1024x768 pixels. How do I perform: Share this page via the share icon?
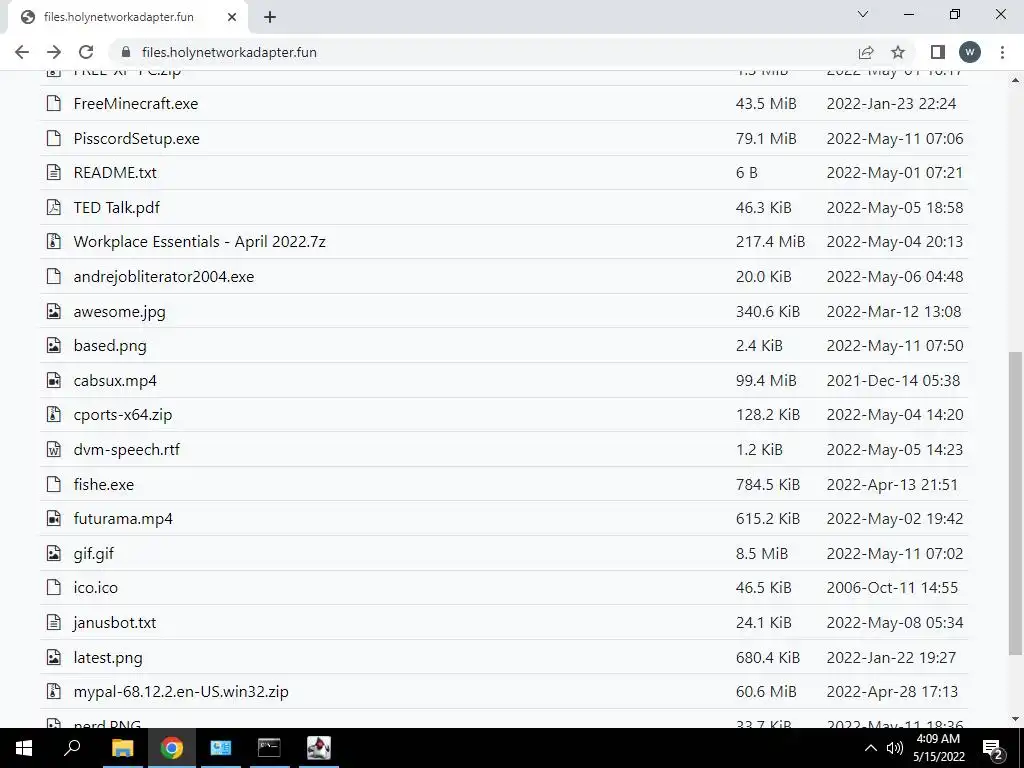click(866, 52)
